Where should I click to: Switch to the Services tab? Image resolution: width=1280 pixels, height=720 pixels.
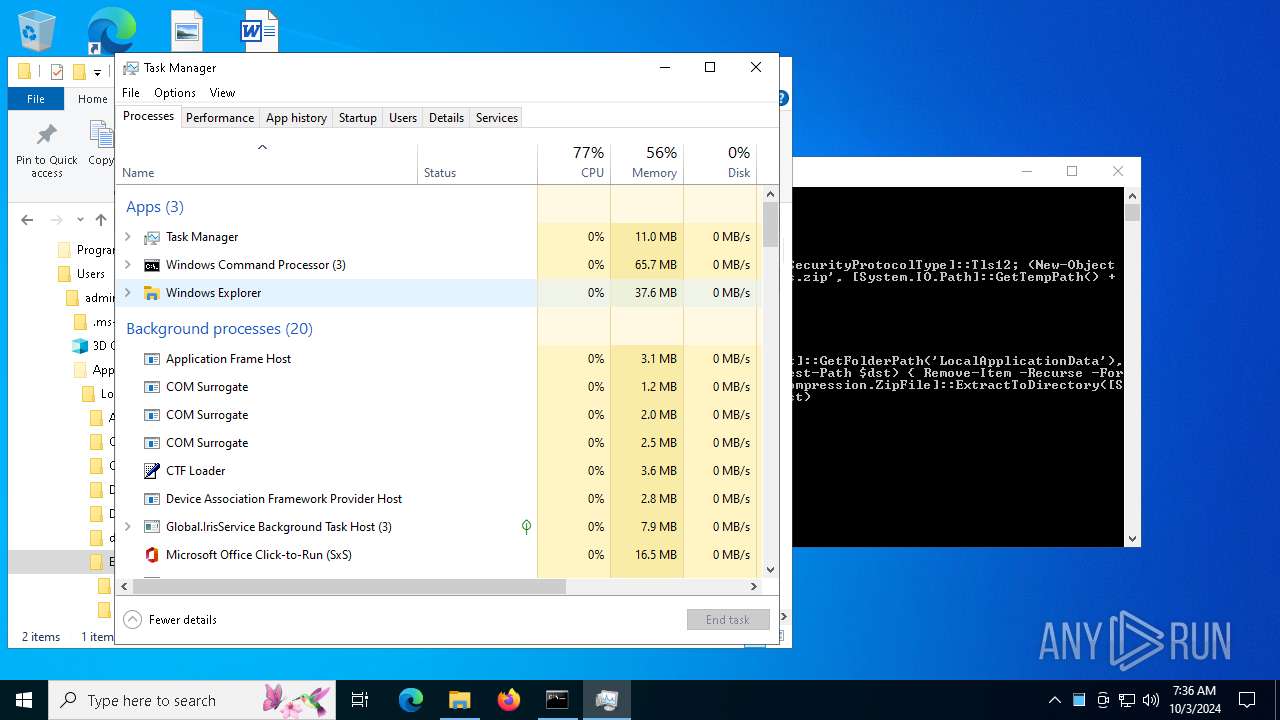pyautogui.click(x=497, y=118)
